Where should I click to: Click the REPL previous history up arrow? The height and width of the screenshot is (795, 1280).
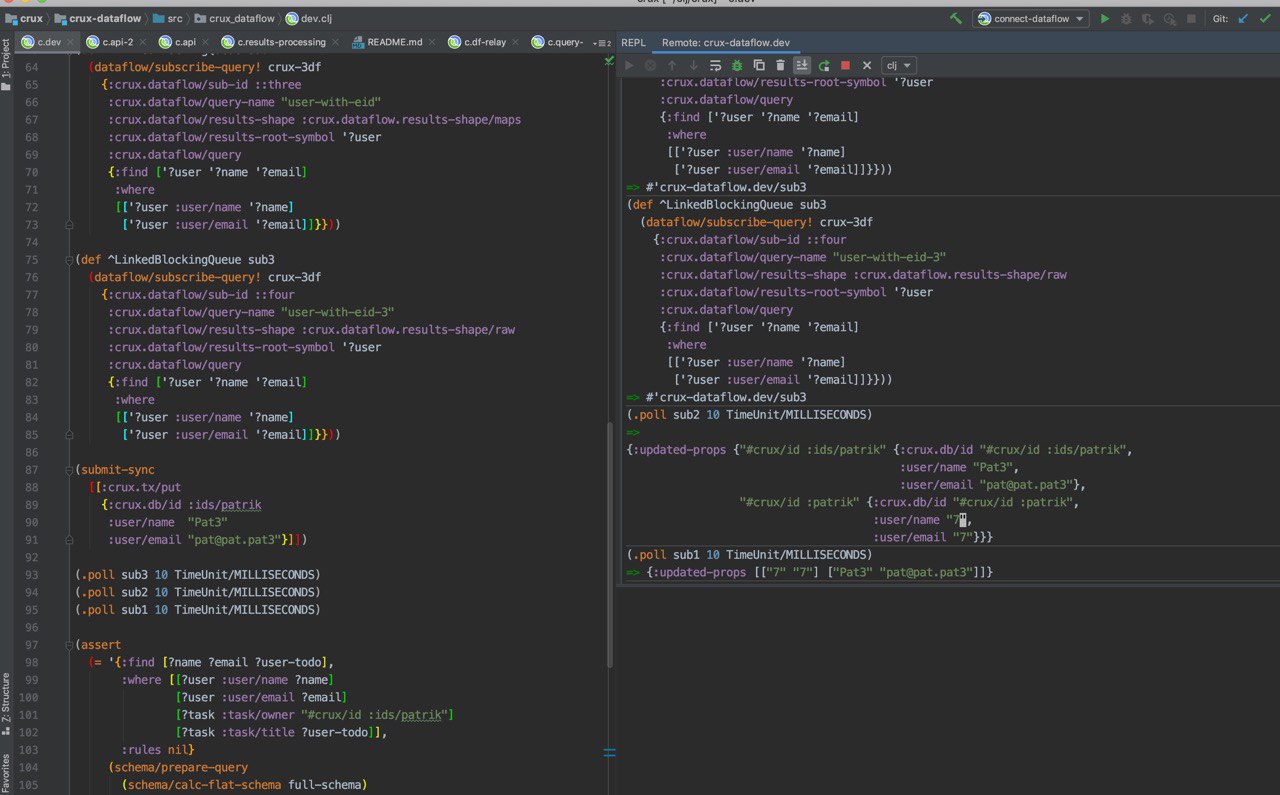672,65
